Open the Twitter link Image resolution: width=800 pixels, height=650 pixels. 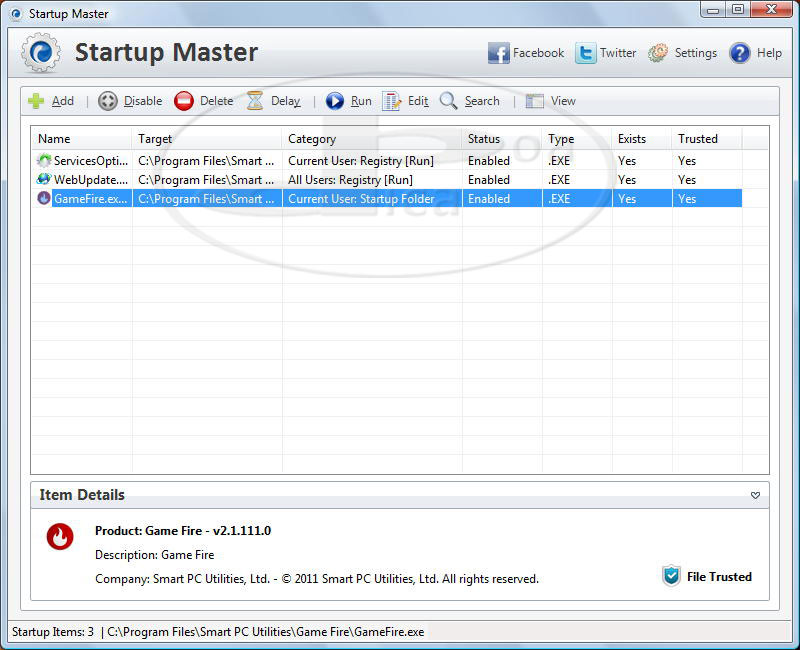(606, 53)
